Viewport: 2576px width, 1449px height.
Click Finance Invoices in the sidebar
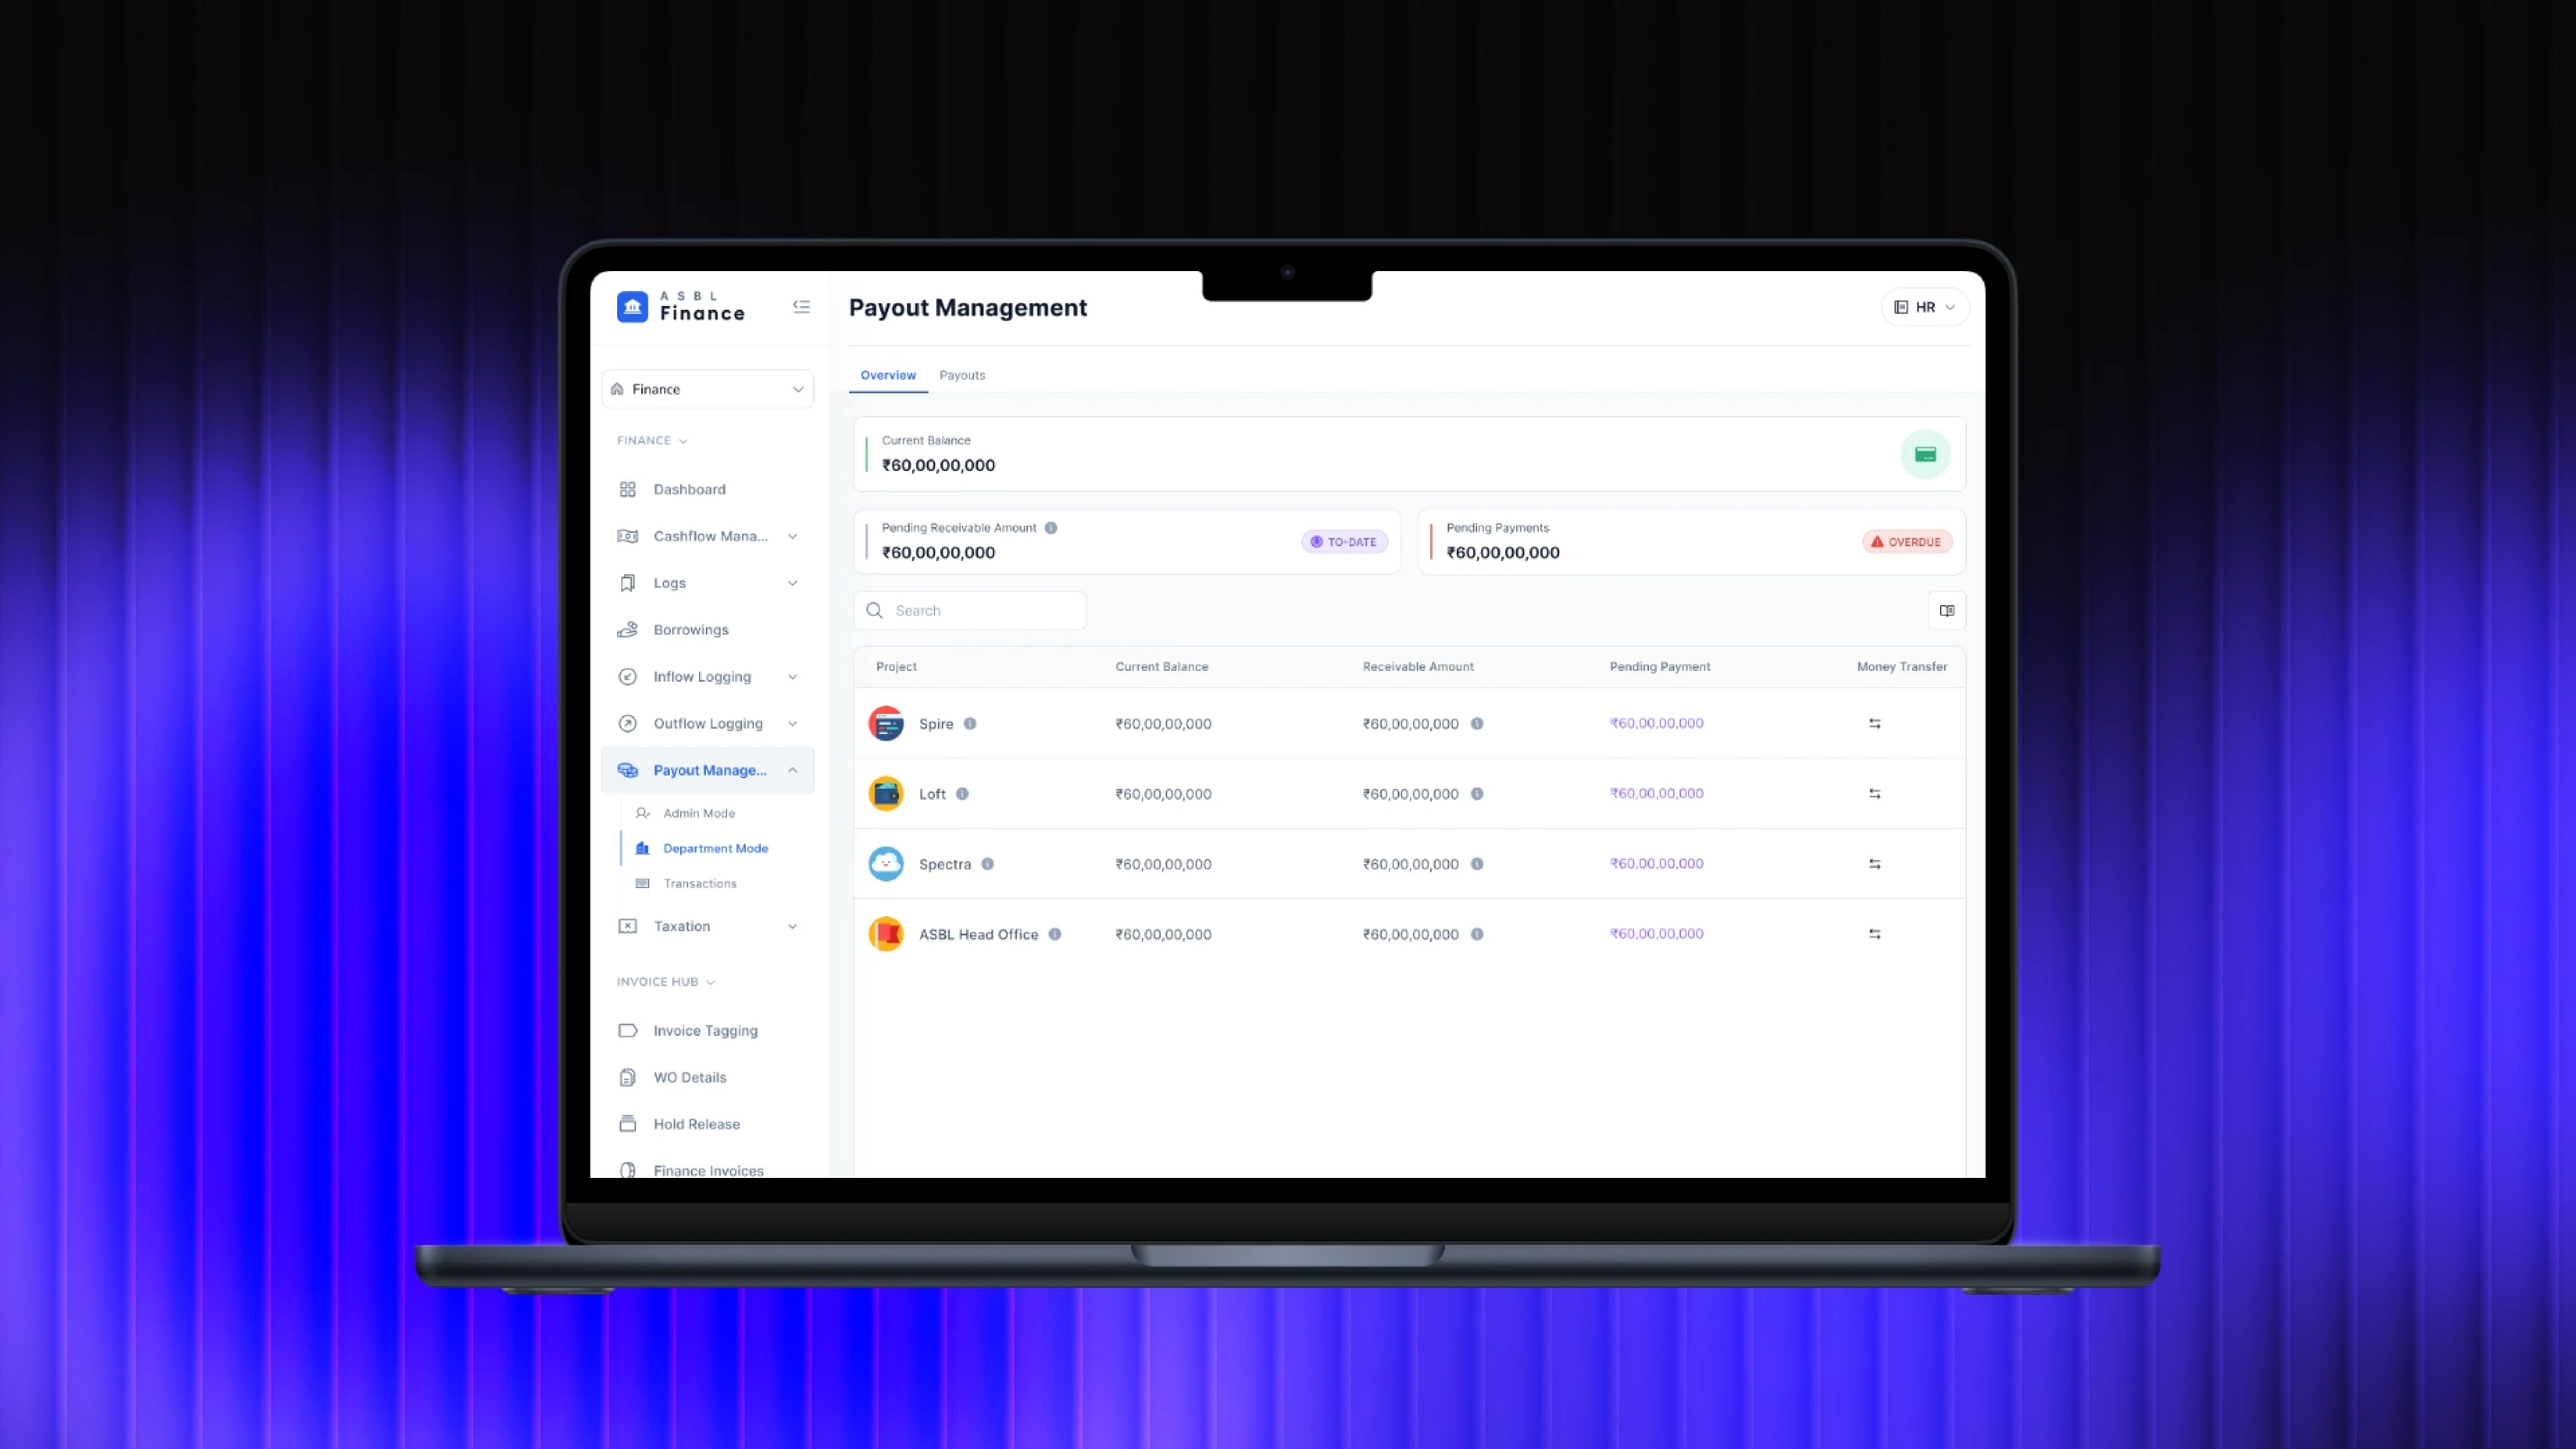click(x=708, y=1169)
